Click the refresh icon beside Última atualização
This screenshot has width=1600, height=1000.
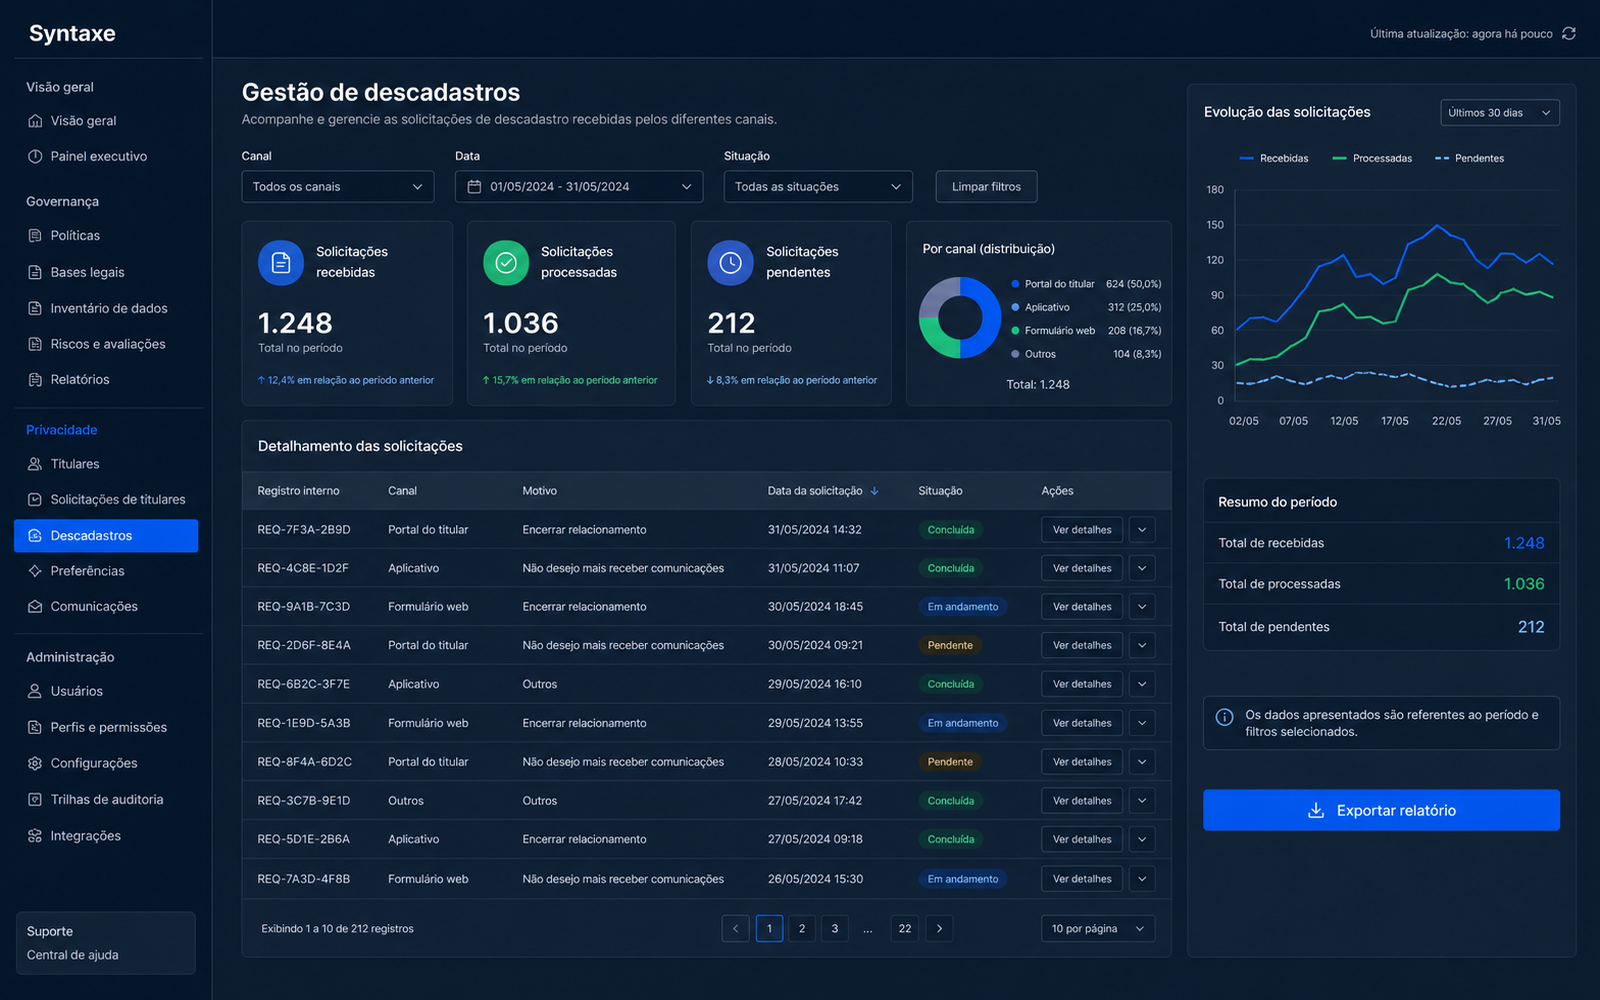tap(1569, 33)
